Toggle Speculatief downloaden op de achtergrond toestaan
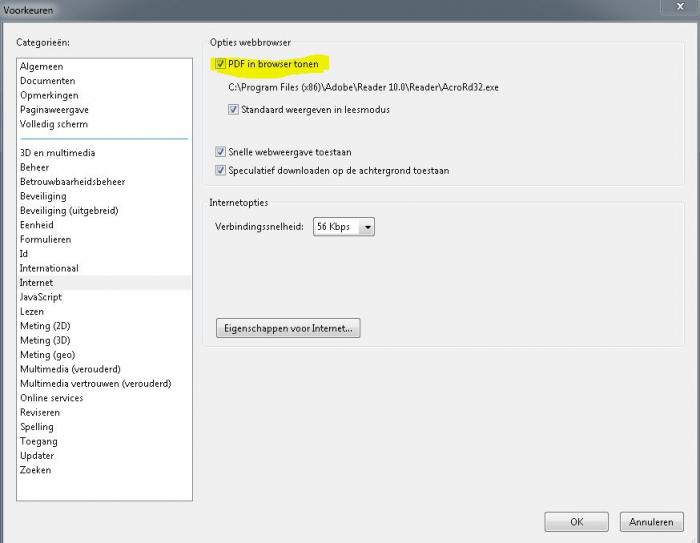Image resolution: width=700 pixels, height=543 pixels. [x=220, y=170]
